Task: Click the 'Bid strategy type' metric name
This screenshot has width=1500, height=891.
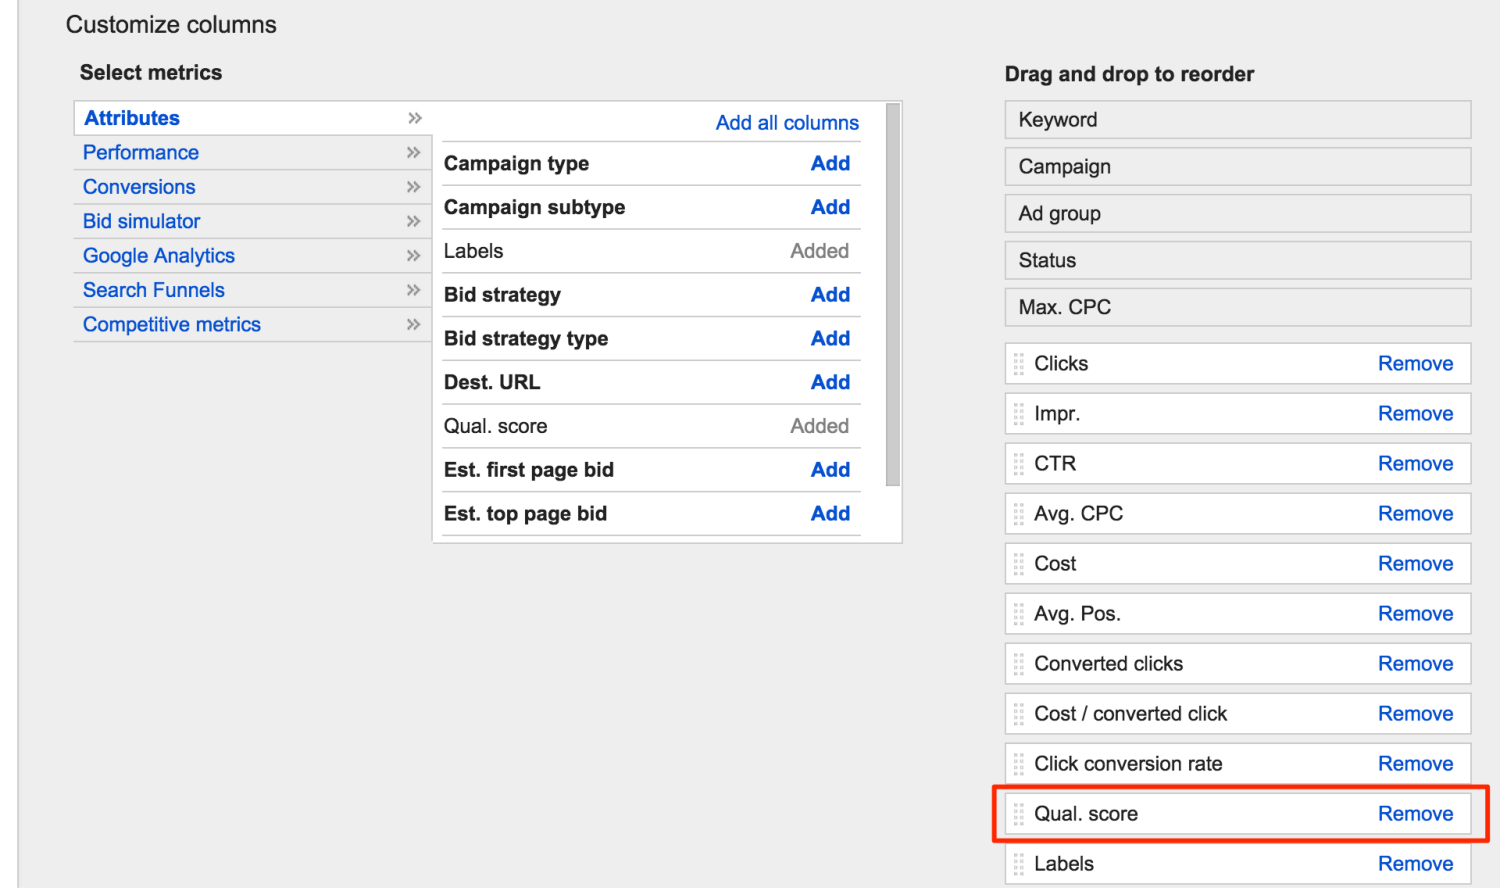Action: pyautogui.click(x=526, y=339)
